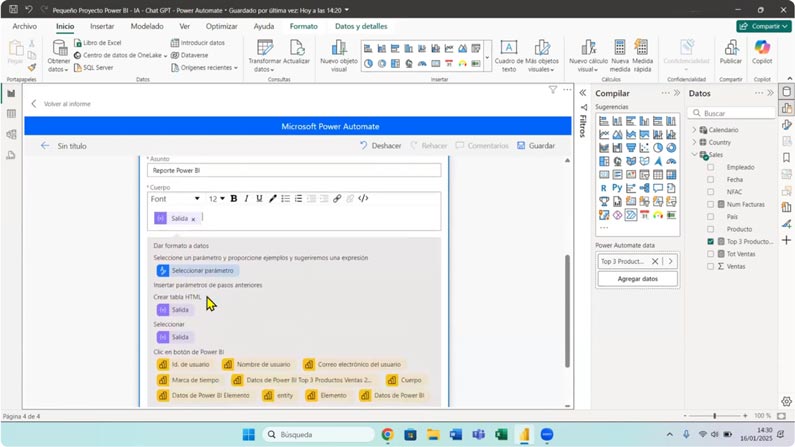The image size is (795, 447).
Task: Open the Font dropdown in body editor
Action: pos(175,199)
